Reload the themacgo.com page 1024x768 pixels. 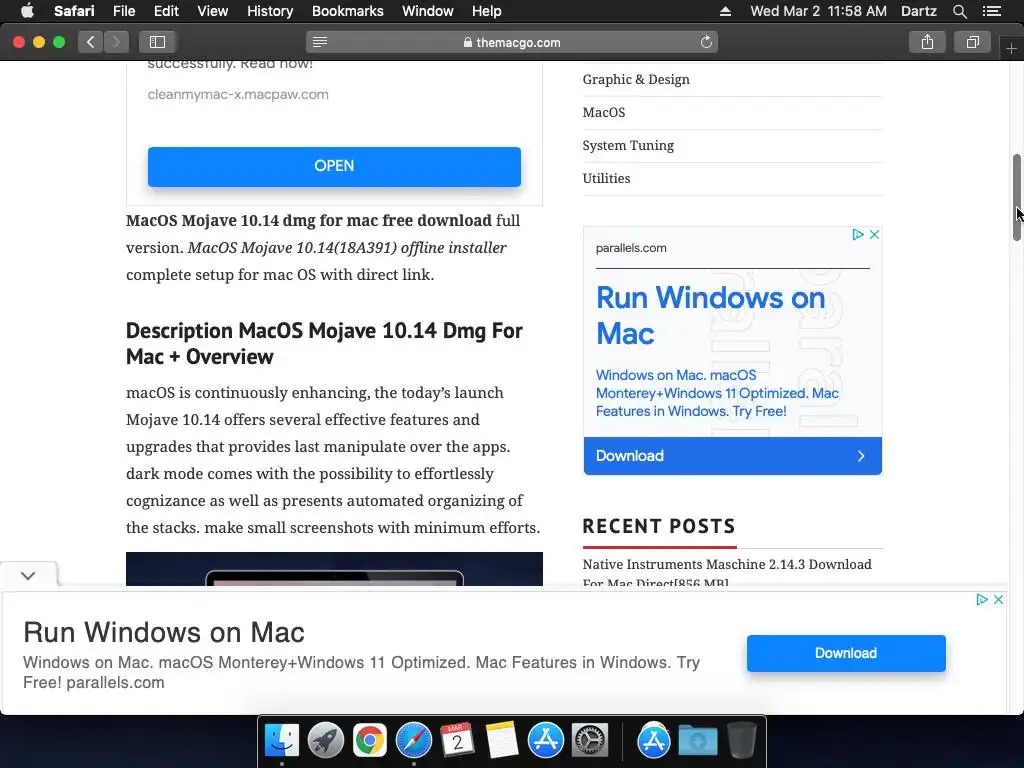[x=706, y=42]
